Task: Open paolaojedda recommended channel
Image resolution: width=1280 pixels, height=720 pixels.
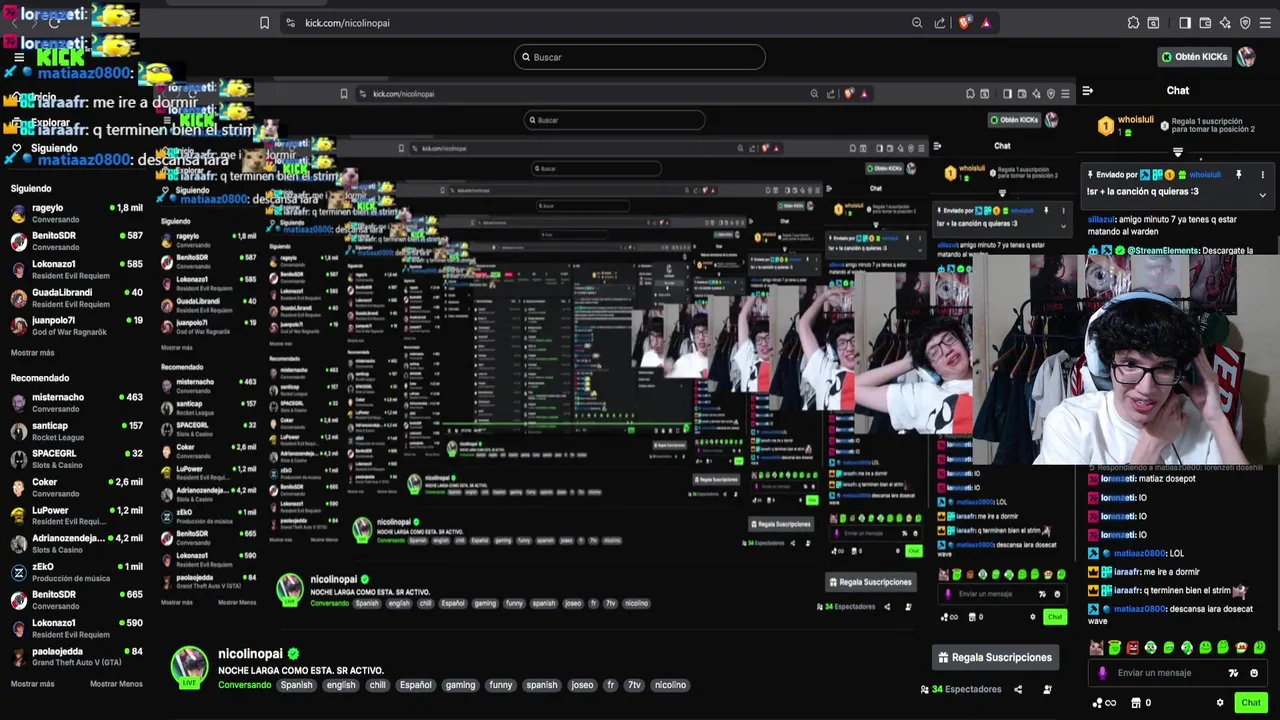Action: point(76,656)
